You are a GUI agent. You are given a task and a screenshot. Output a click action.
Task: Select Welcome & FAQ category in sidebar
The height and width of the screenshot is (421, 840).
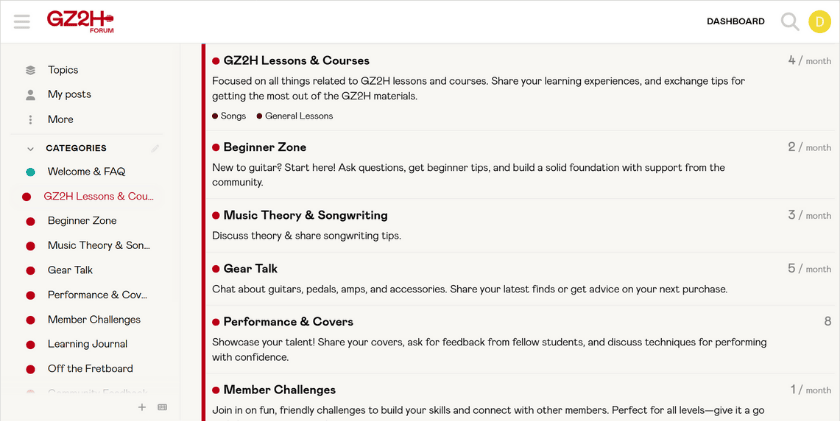pos(86,172)
